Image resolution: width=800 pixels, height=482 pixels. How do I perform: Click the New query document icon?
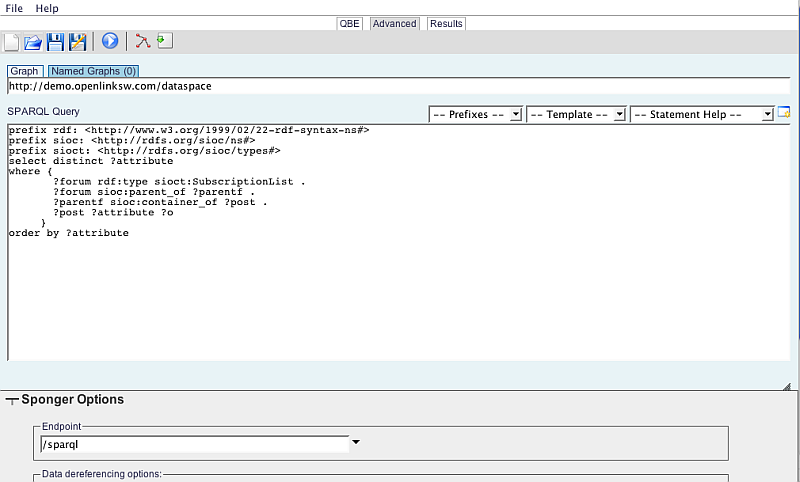click(11, 42)
